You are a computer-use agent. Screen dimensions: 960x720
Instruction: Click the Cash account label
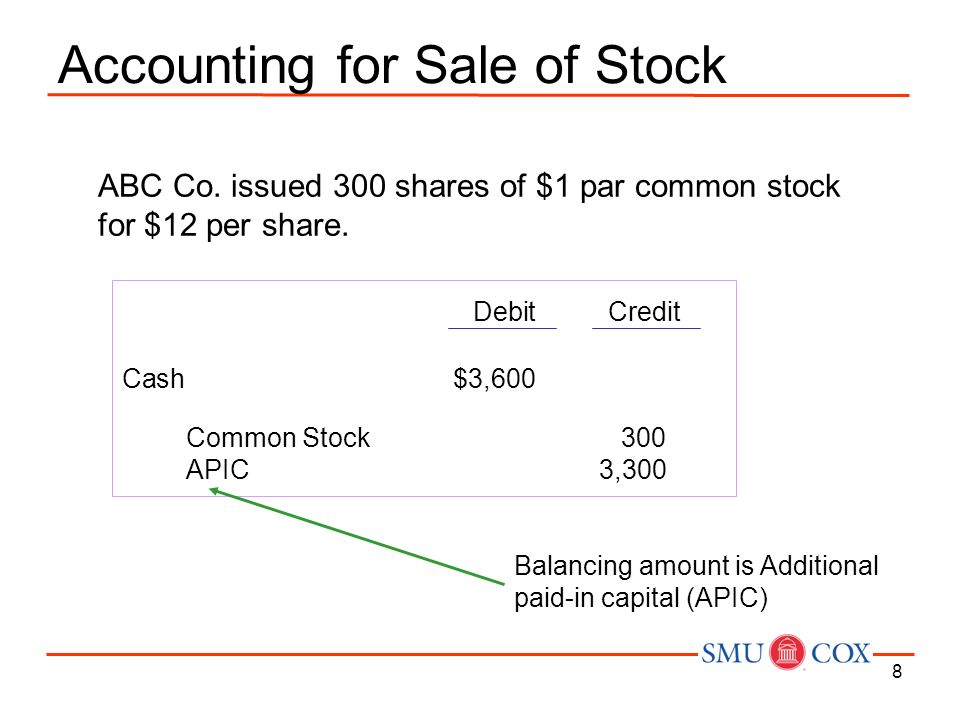pyautogui.click(x=153, y=378)
